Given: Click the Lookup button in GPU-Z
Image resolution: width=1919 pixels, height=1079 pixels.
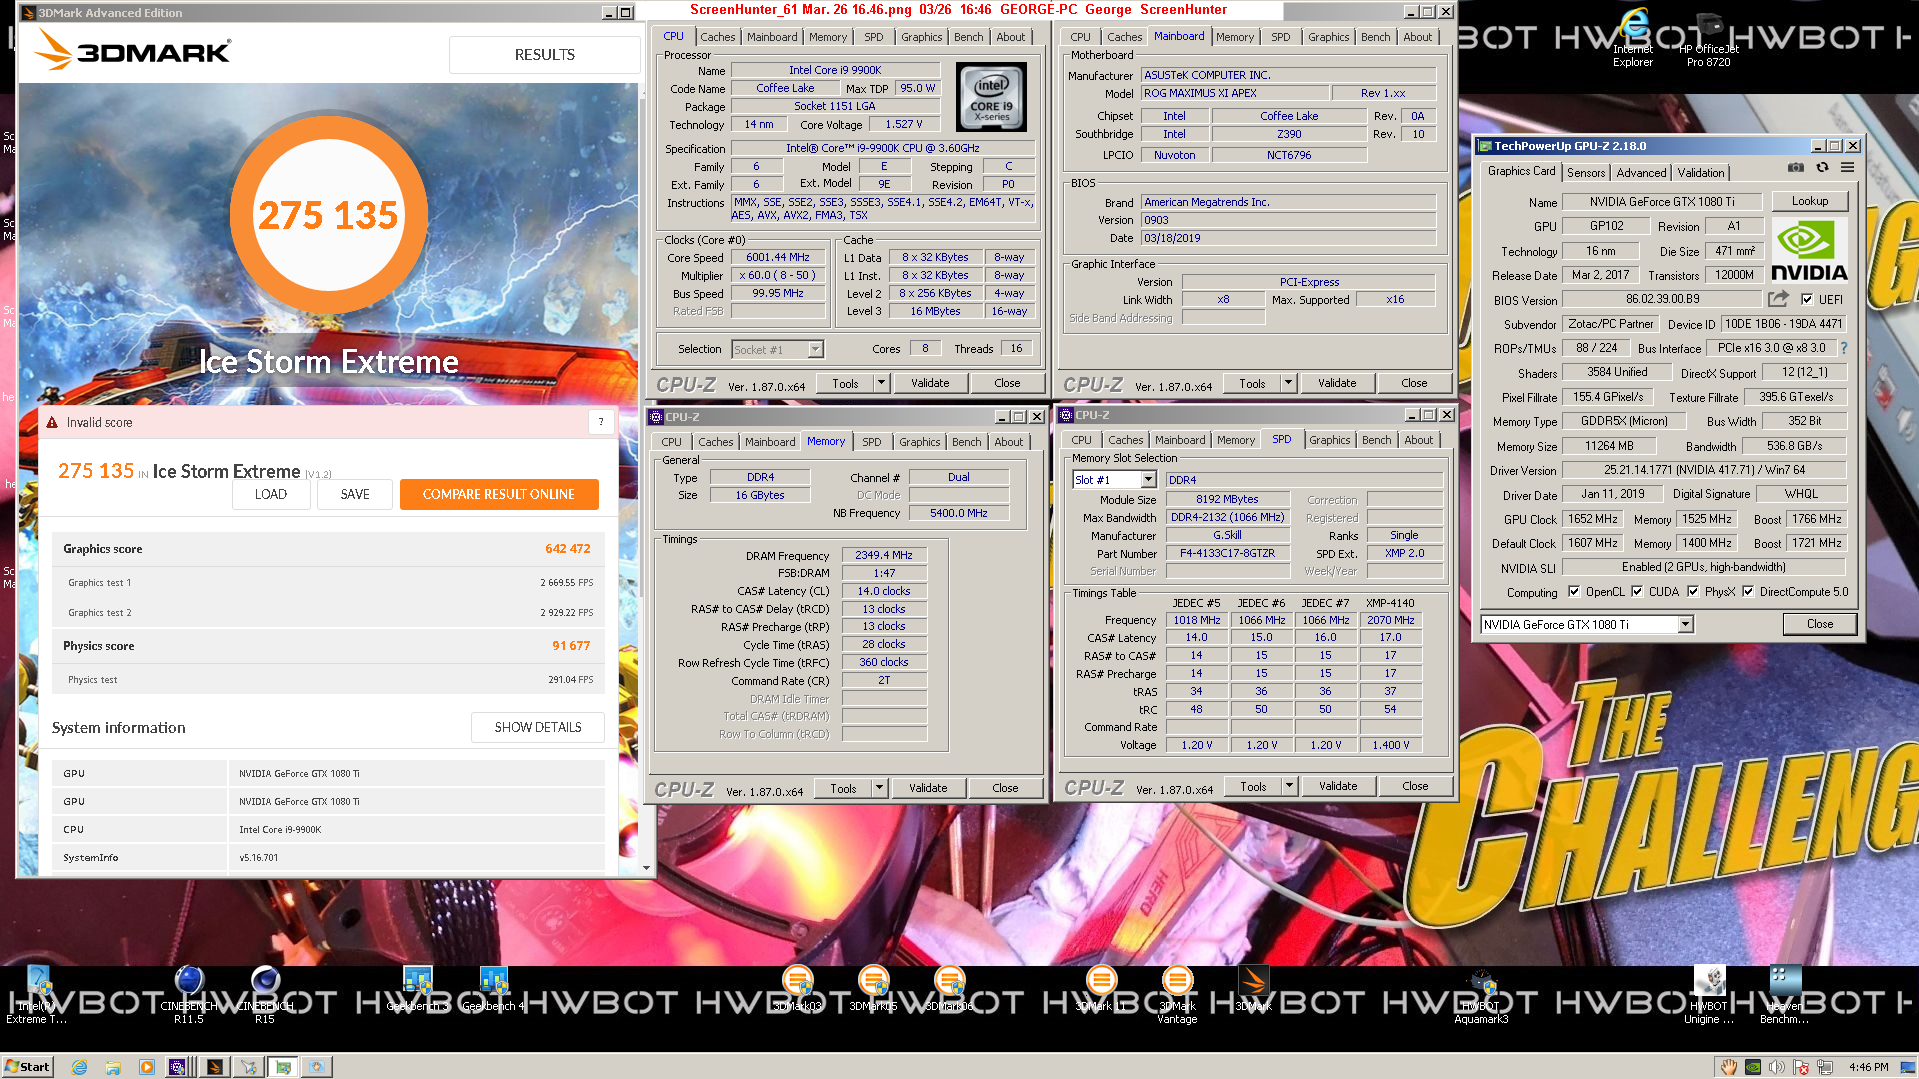Looking at the screenshot, I should point(1809,201).
